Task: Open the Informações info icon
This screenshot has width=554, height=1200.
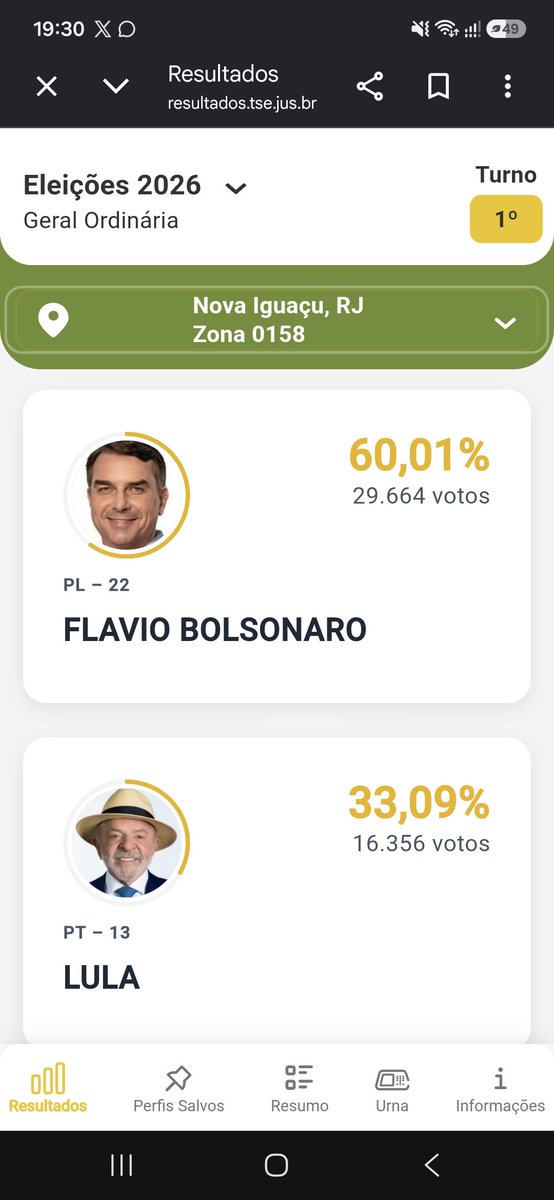Action: coord(500,1089)
